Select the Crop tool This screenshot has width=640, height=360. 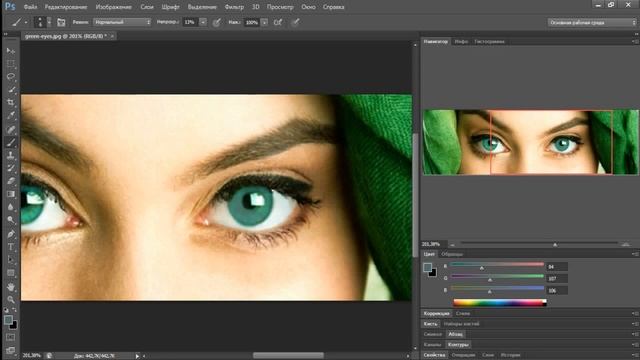[11, 103]
